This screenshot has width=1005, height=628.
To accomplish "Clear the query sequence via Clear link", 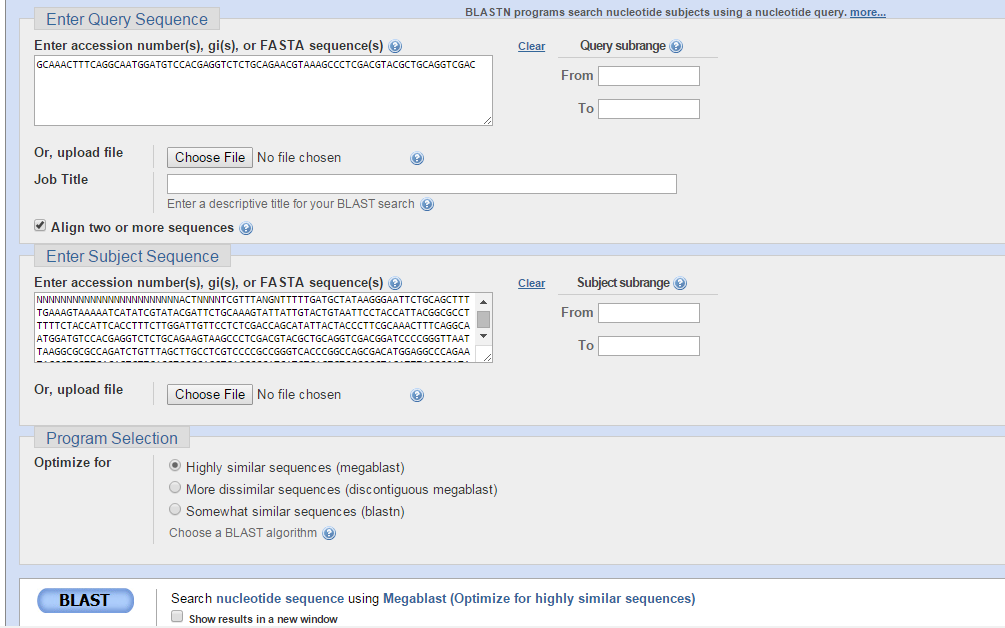I will pyautogui.click(x=531, y=47).
